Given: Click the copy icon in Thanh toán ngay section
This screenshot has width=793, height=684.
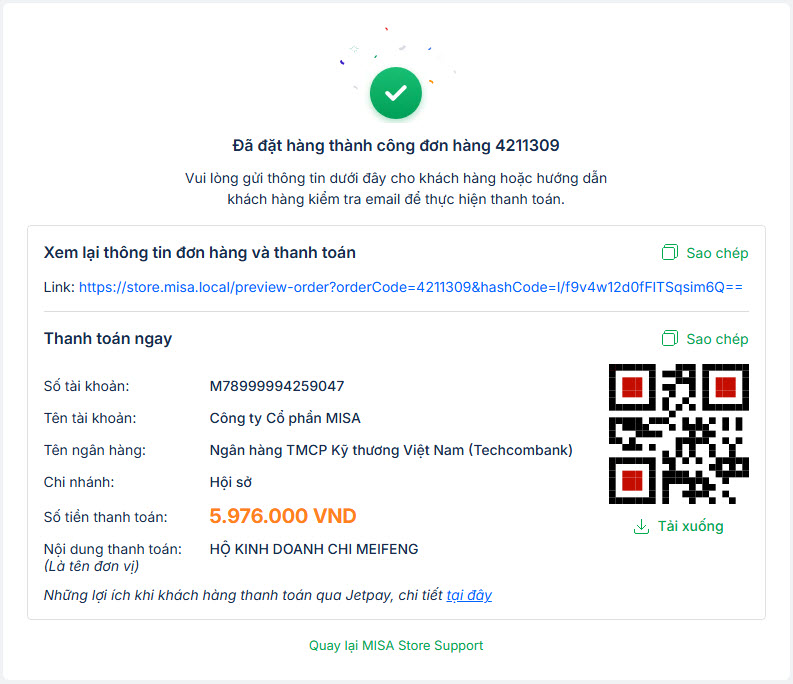Looking at the screenshot, I should (670, 339).
